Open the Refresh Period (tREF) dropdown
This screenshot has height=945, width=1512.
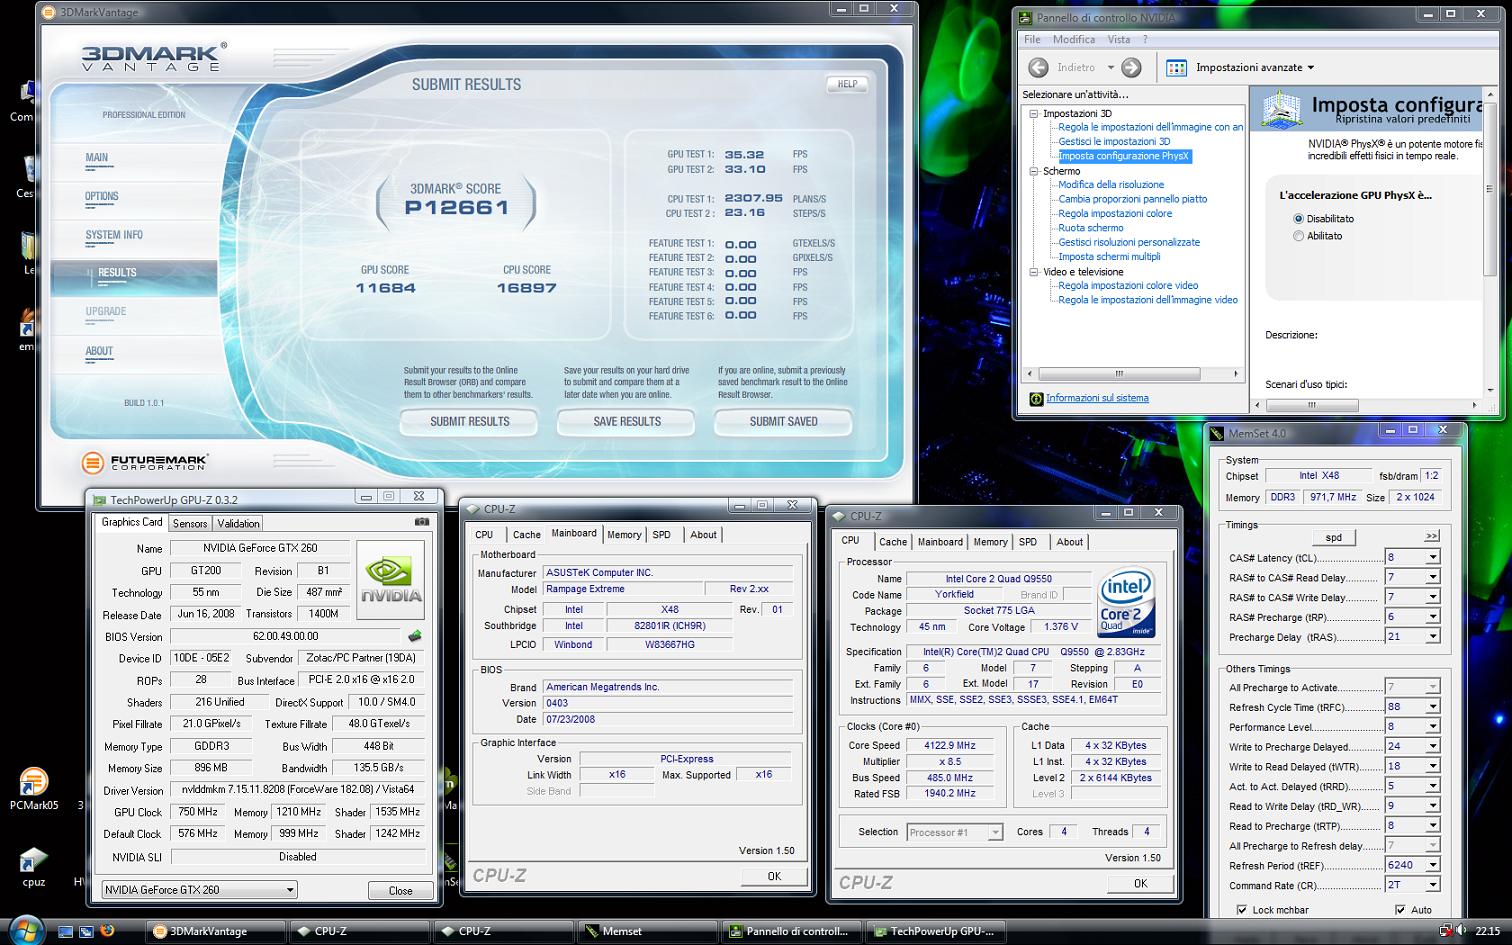[1432, 865]
